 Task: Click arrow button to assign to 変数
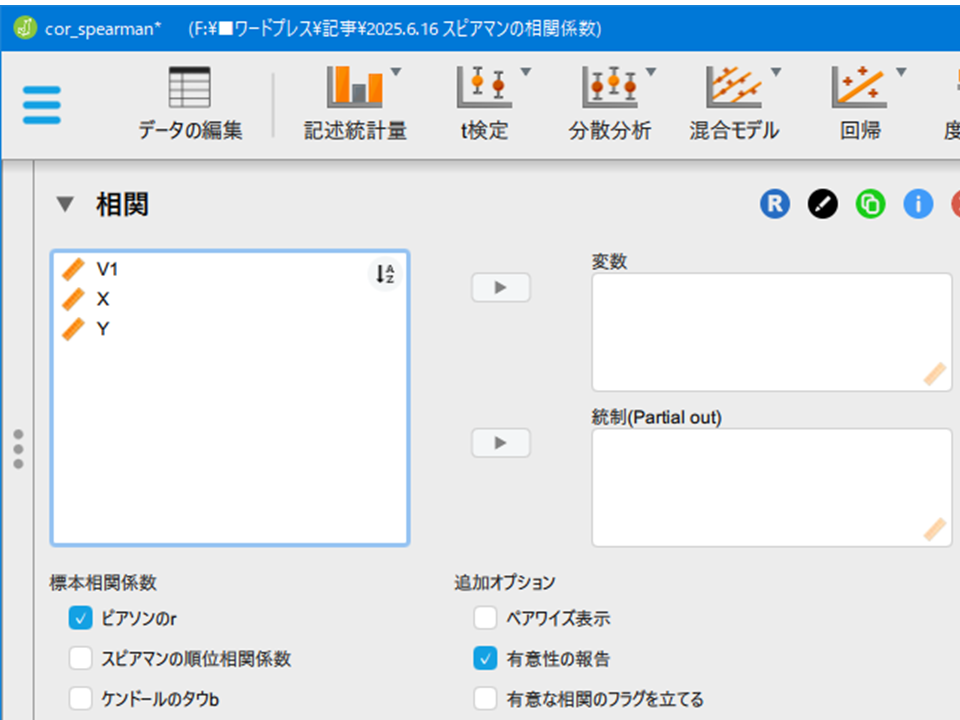500,287
